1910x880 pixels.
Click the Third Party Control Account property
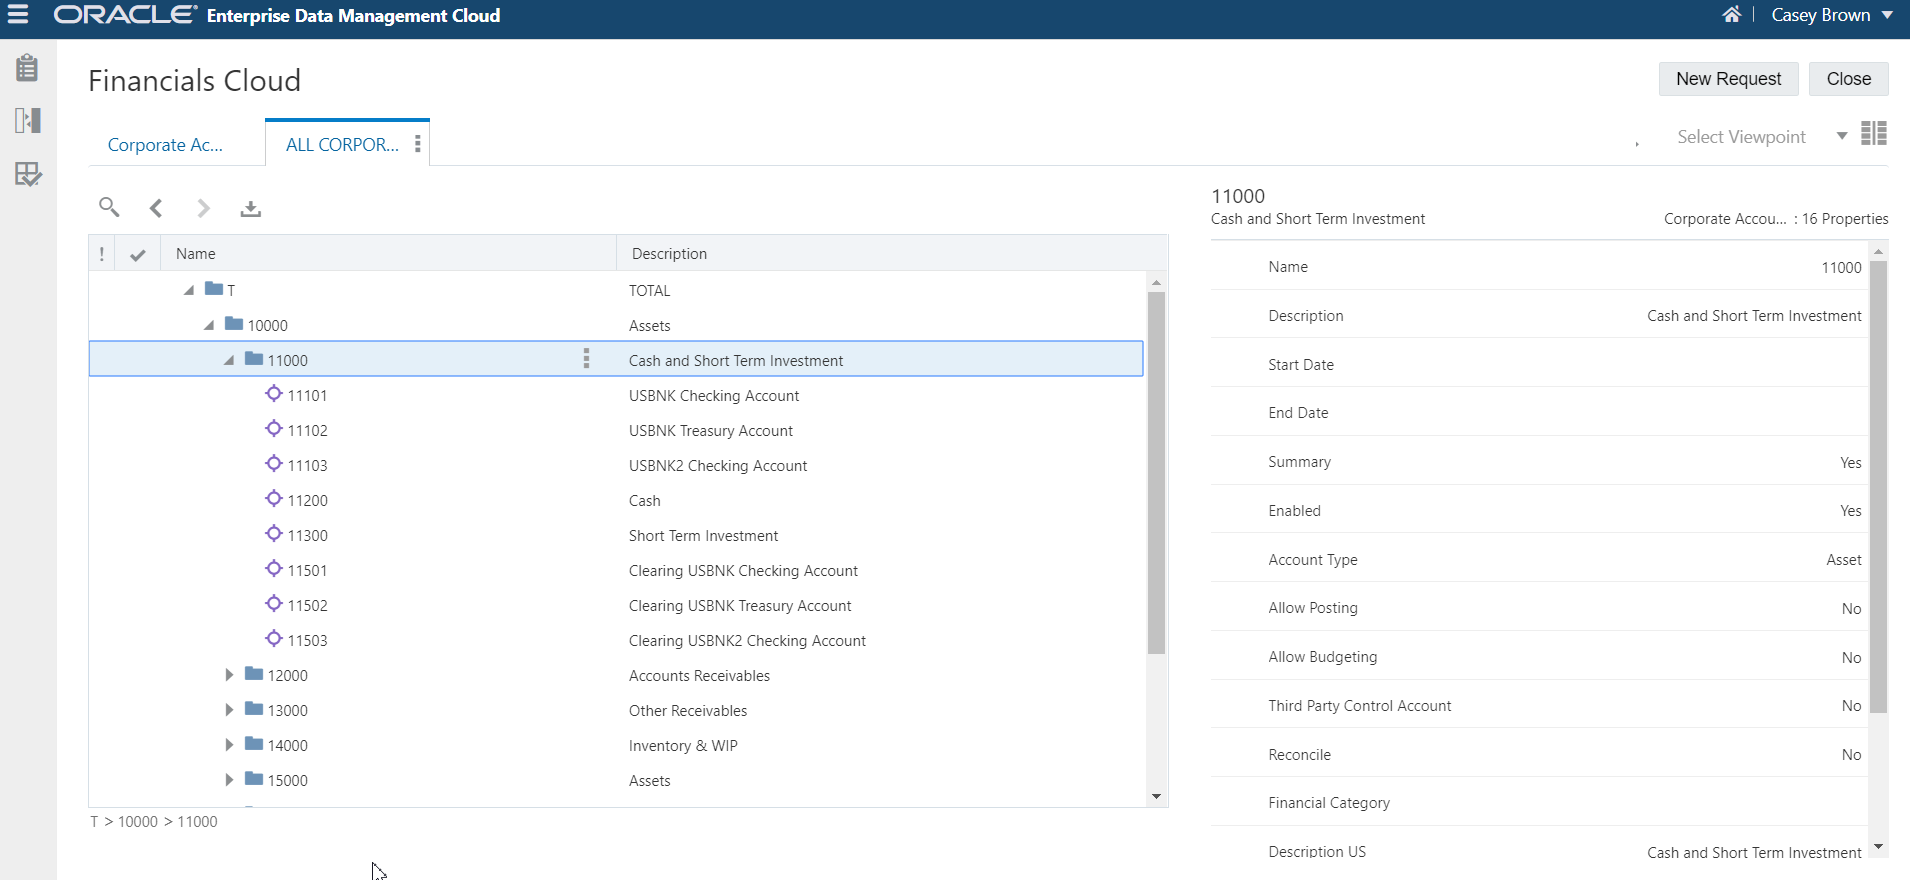[x=1539, y=706]
